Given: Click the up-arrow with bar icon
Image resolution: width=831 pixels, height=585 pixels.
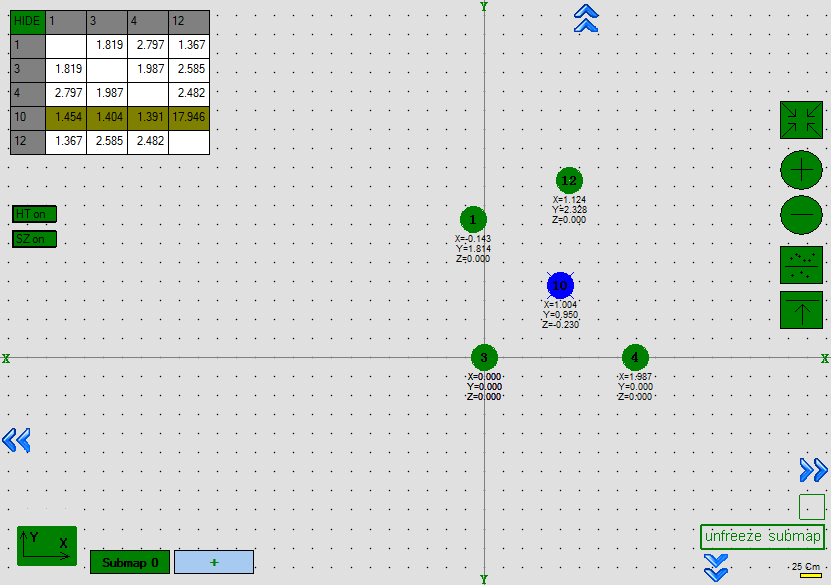Looking at the screenshot, I should click(x=801, y=309).
